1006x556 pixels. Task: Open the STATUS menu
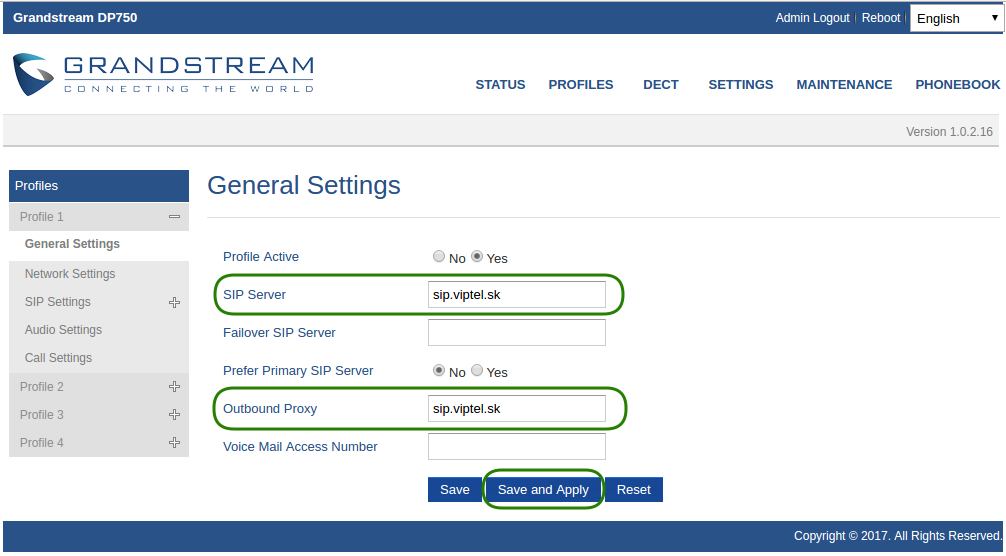(x=500, y=85)
